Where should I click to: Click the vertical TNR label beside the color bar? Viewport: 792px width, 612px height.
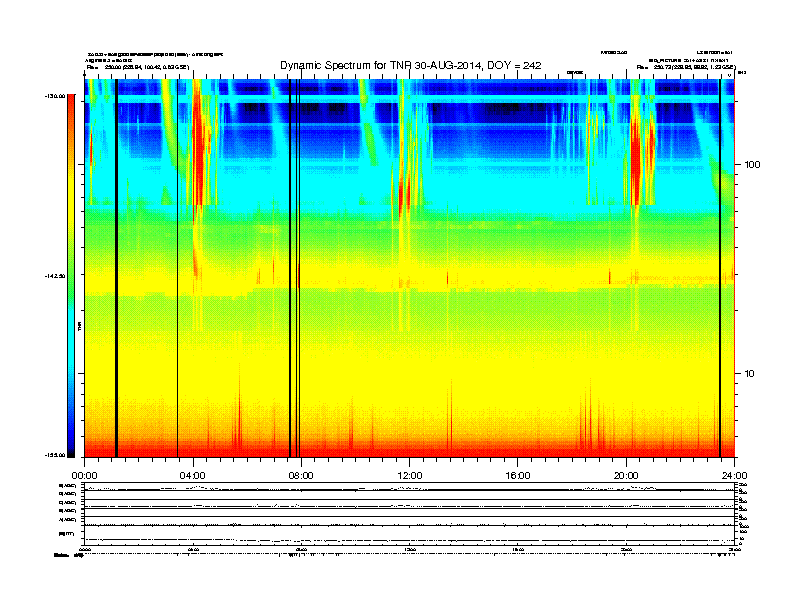79,326
